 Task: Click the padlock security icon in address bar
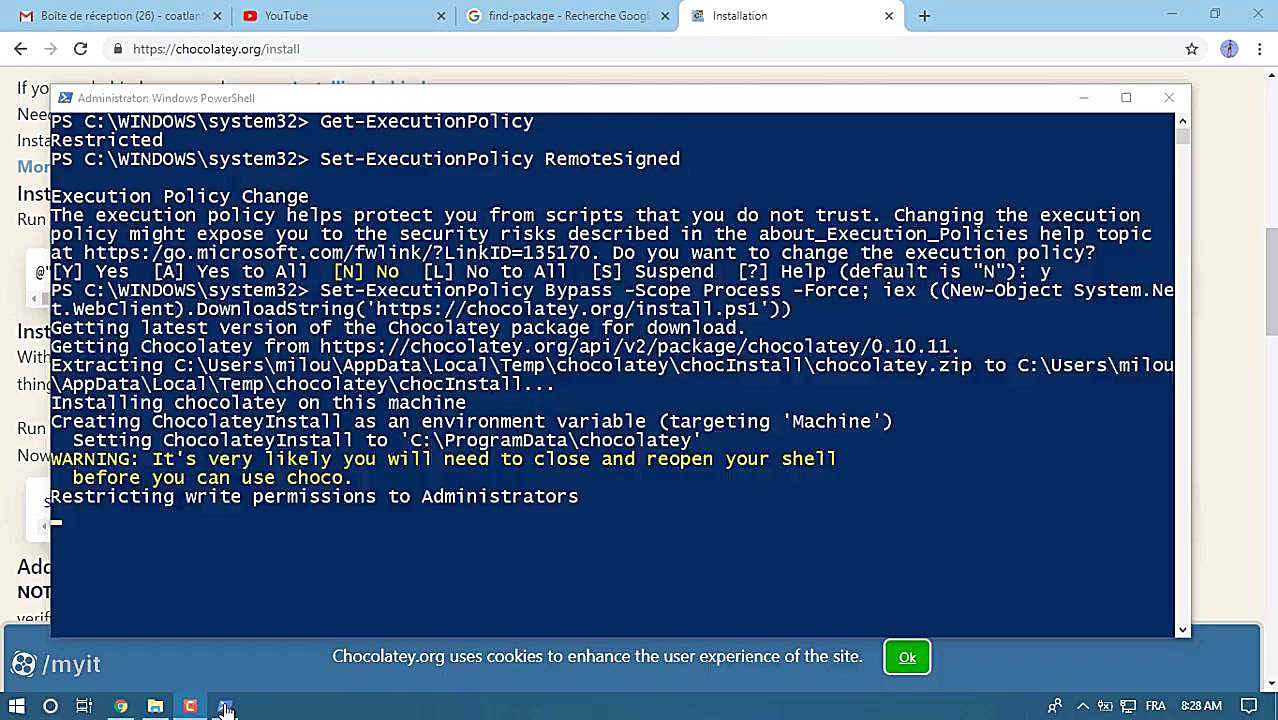(118, 48)
